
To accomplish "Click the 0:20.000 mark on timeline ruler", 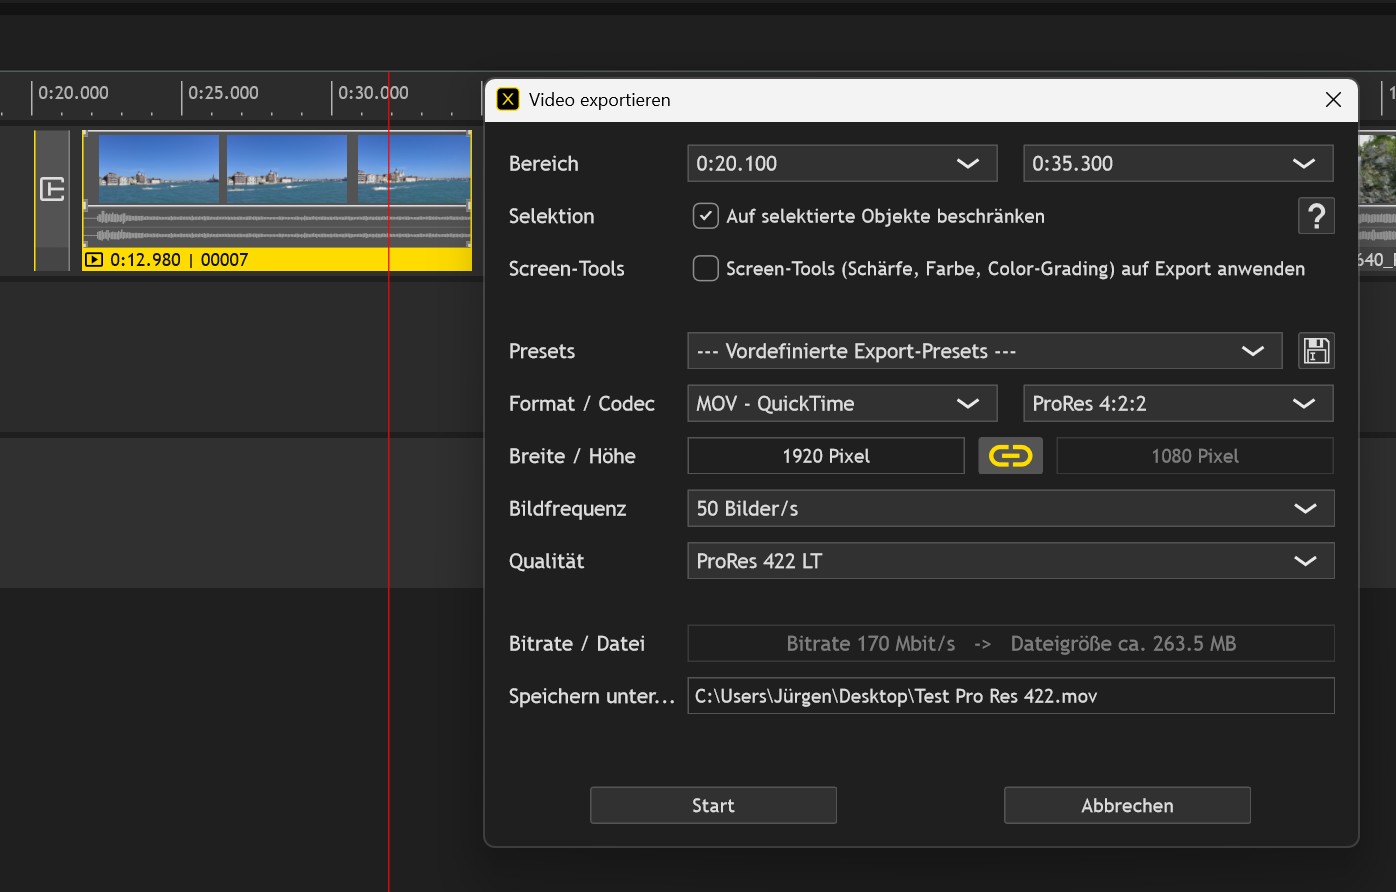I will (x=73, y=93).
